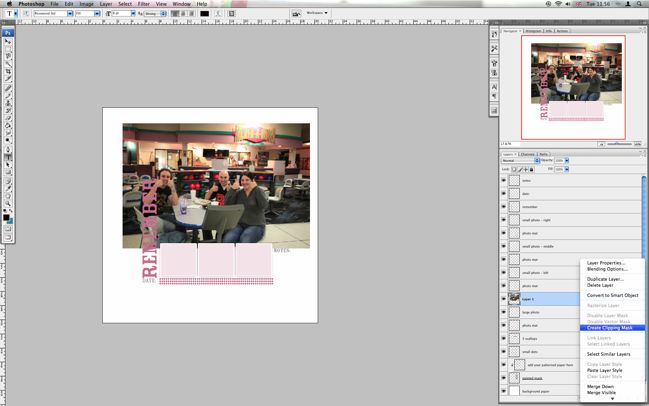Open the Workspace dropdown
This screenshot has height=406, width=649.
(317, 13)
